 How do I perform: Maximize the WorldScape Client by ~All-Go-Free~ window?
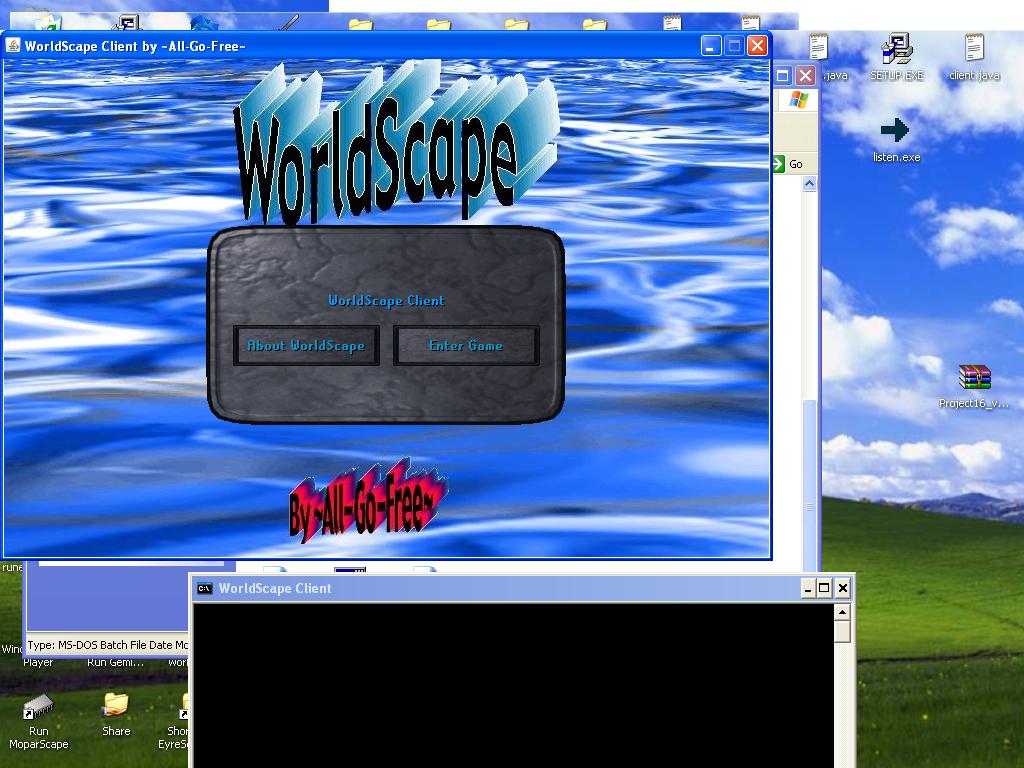pos(734,46)
